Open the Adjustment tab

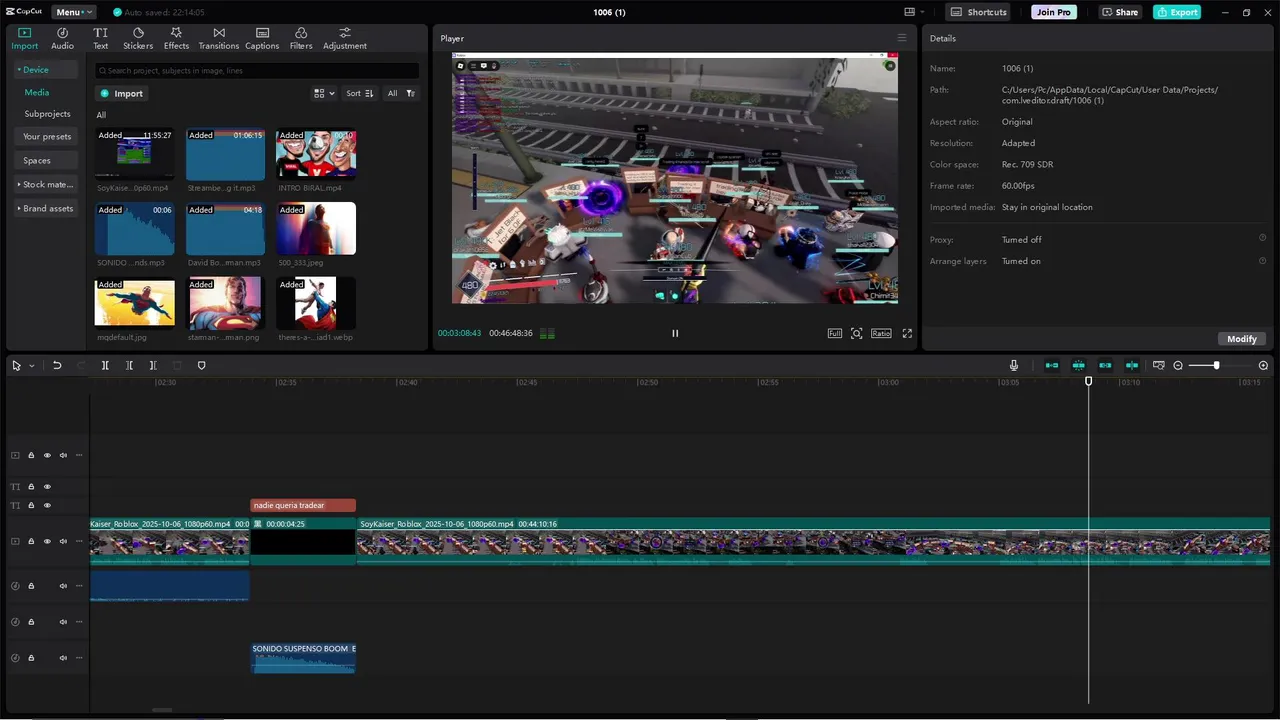coord(345,39)
